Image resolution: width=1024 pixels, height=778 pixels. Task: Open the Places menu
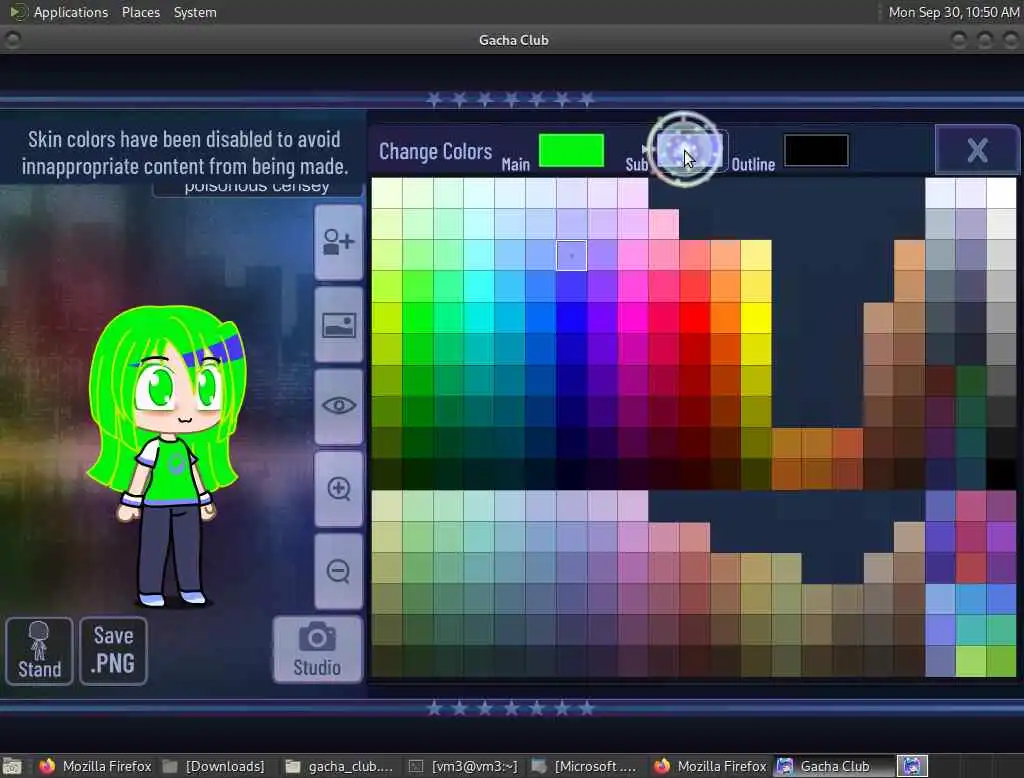click(140, 12)
